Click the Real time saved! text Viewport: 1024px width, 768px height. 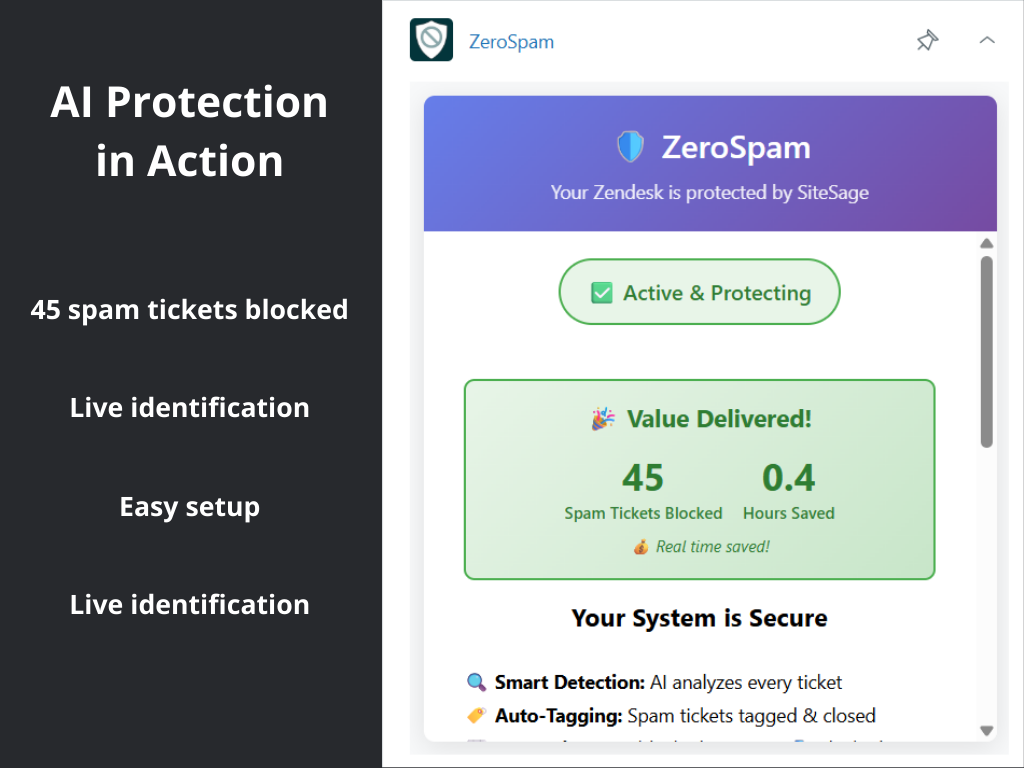712,547
